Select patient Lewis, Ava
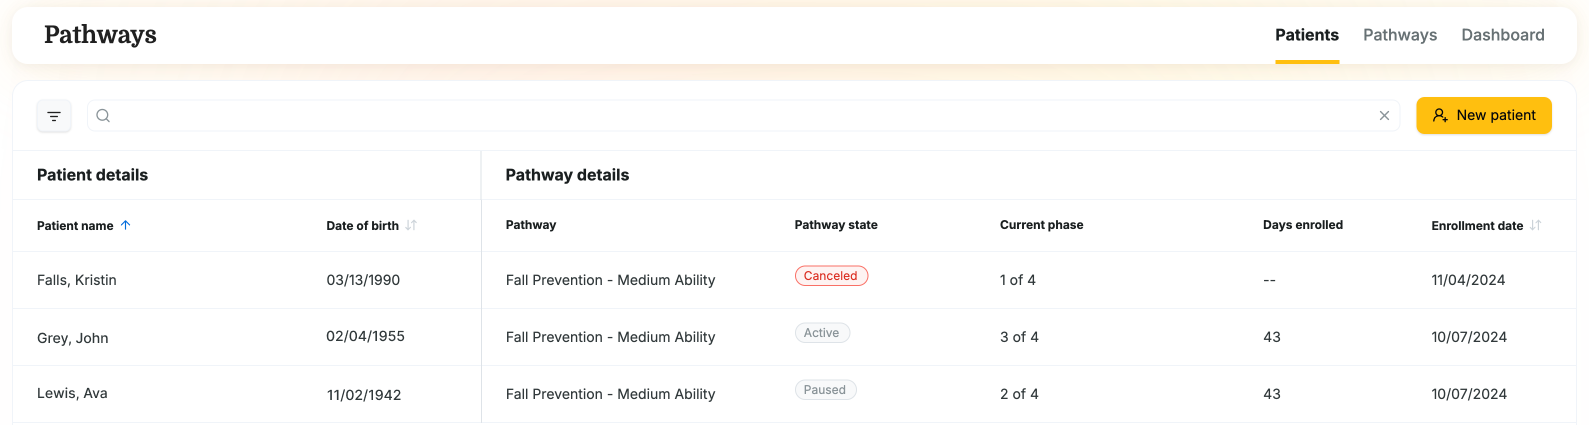Screen dimensions: 1589x425 coord(72,393)
